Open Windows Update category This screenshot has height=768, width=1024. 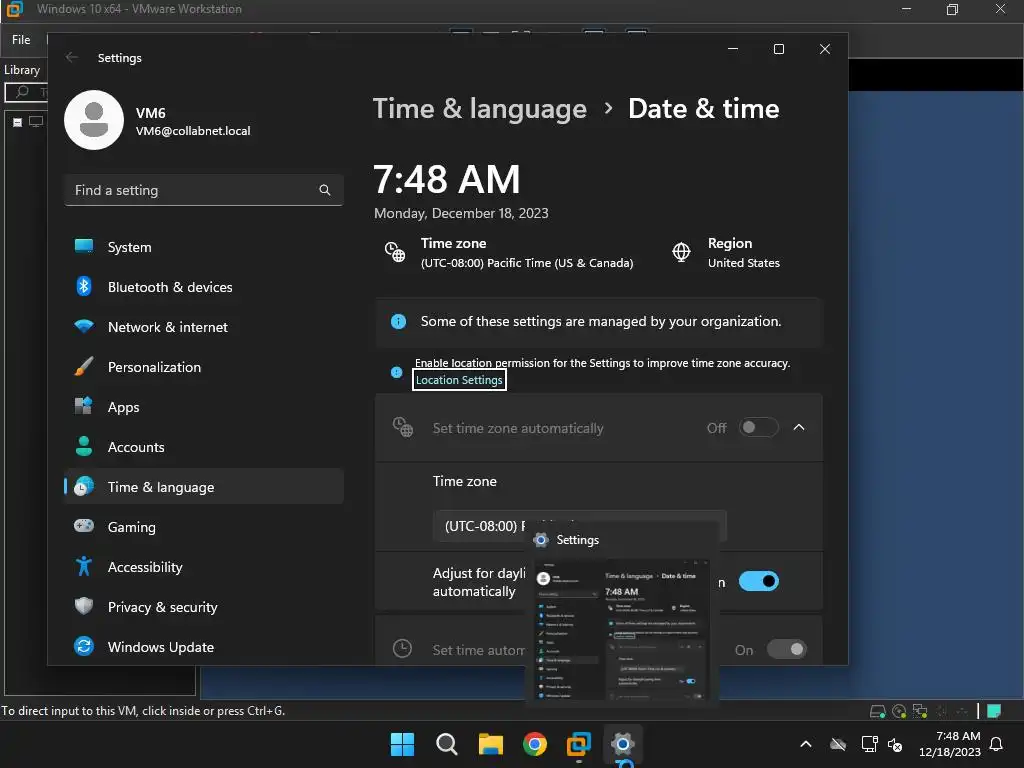(204, 647)
